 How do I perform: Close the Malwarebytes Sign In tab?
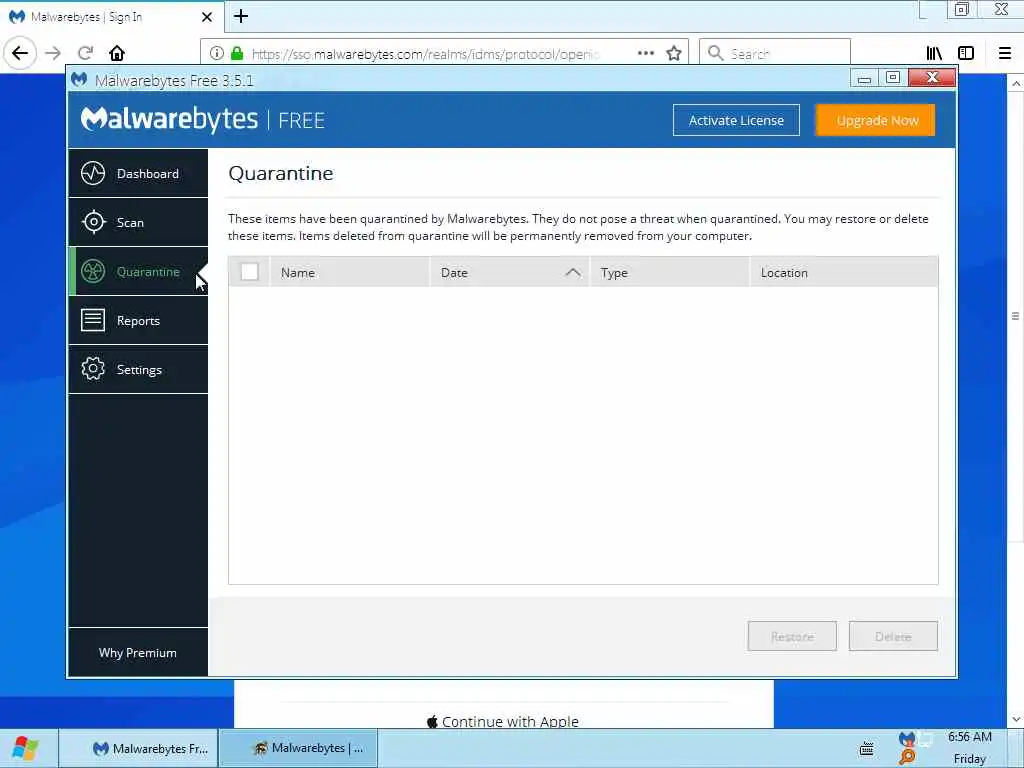click(x=207, y=17)
